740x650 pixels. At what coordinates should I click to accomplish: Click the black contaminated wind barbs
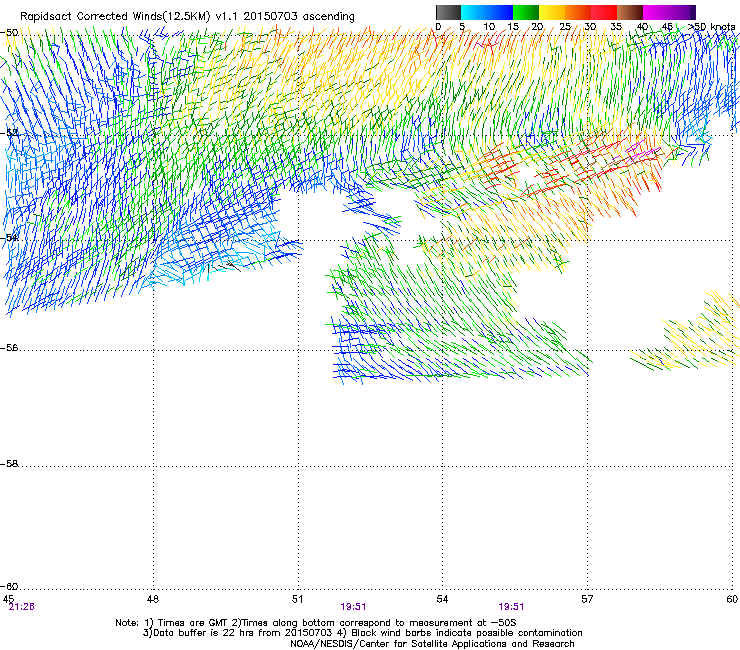click(224, 267)
